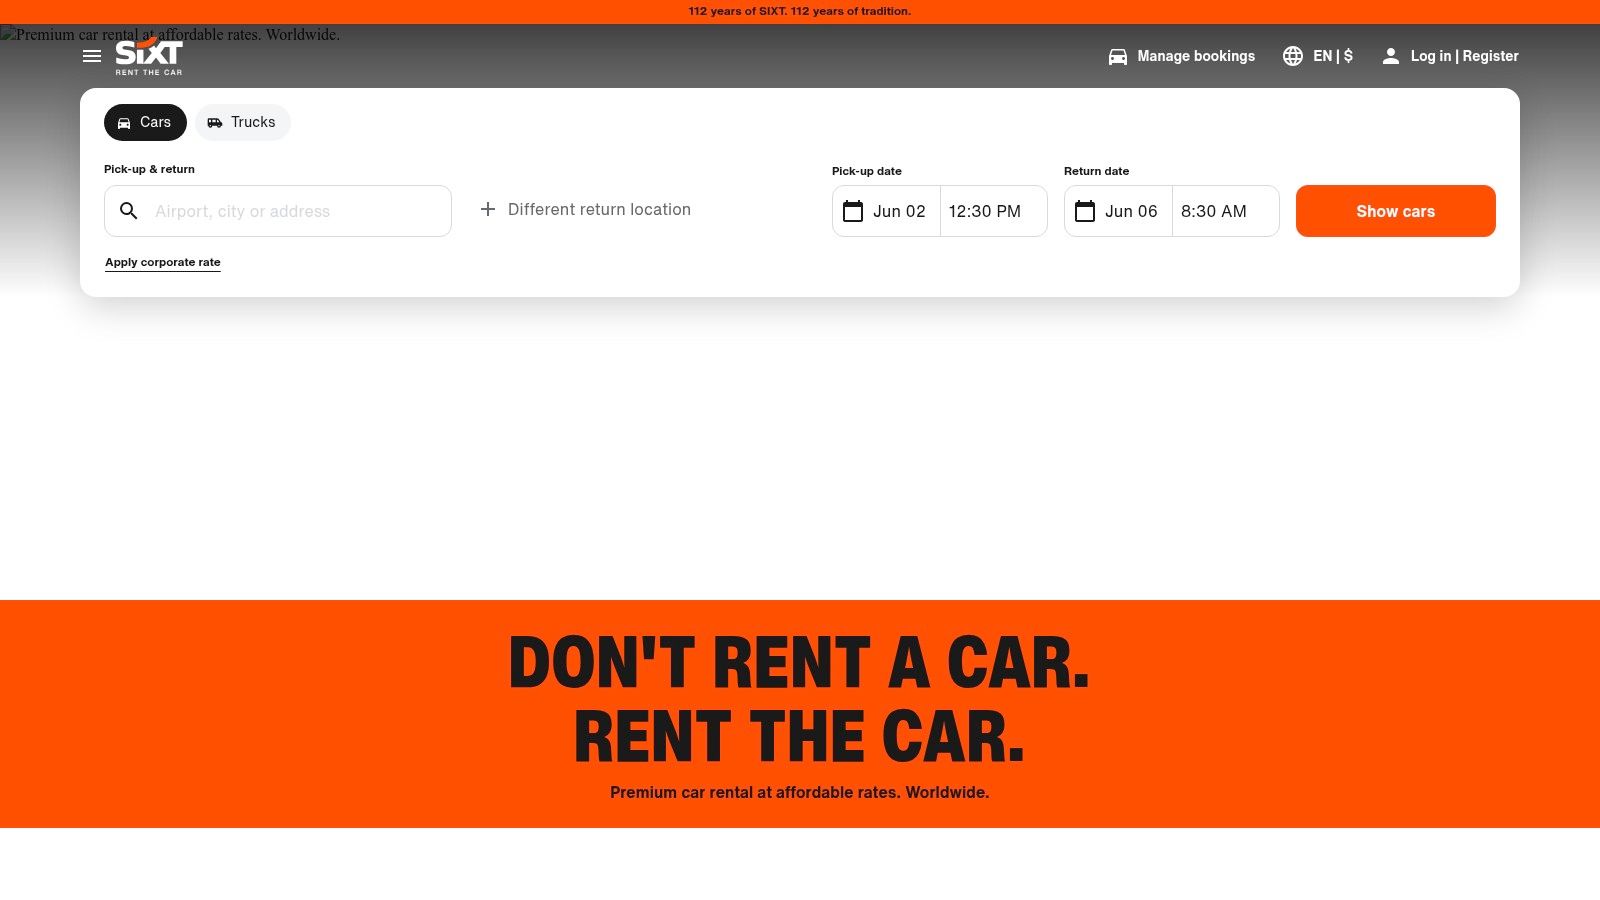Click the car icon next to Manage bookings
Viewport: 1600px width, 900px height.
[x=1117, y=56]
